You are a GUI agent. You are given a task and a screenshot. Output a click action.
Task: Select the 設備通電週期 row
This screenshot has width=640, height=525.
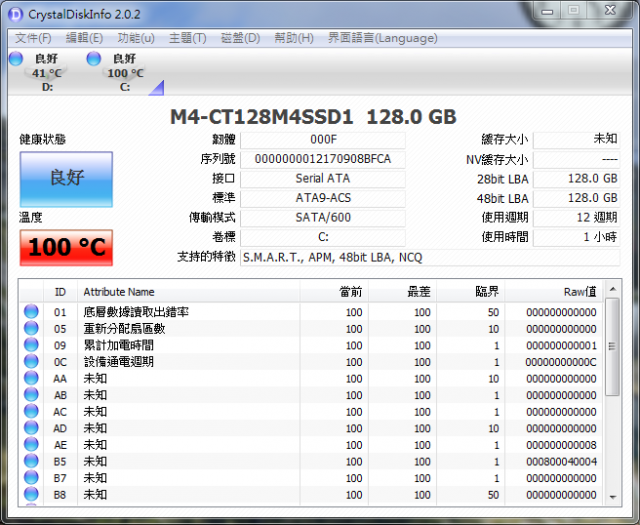311,362
